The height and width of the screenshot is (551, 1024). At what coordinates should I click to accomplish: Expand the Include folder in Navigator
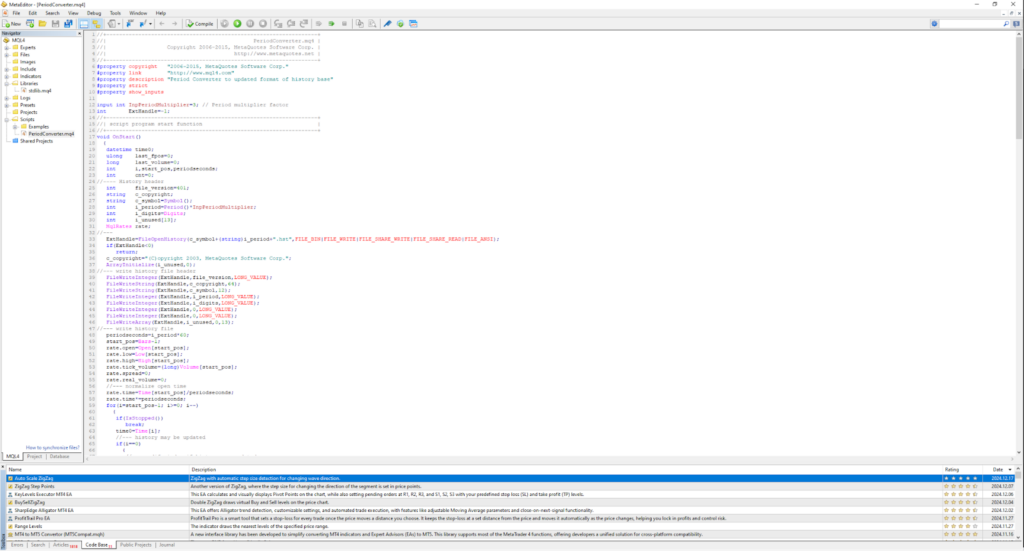(7, 69)
